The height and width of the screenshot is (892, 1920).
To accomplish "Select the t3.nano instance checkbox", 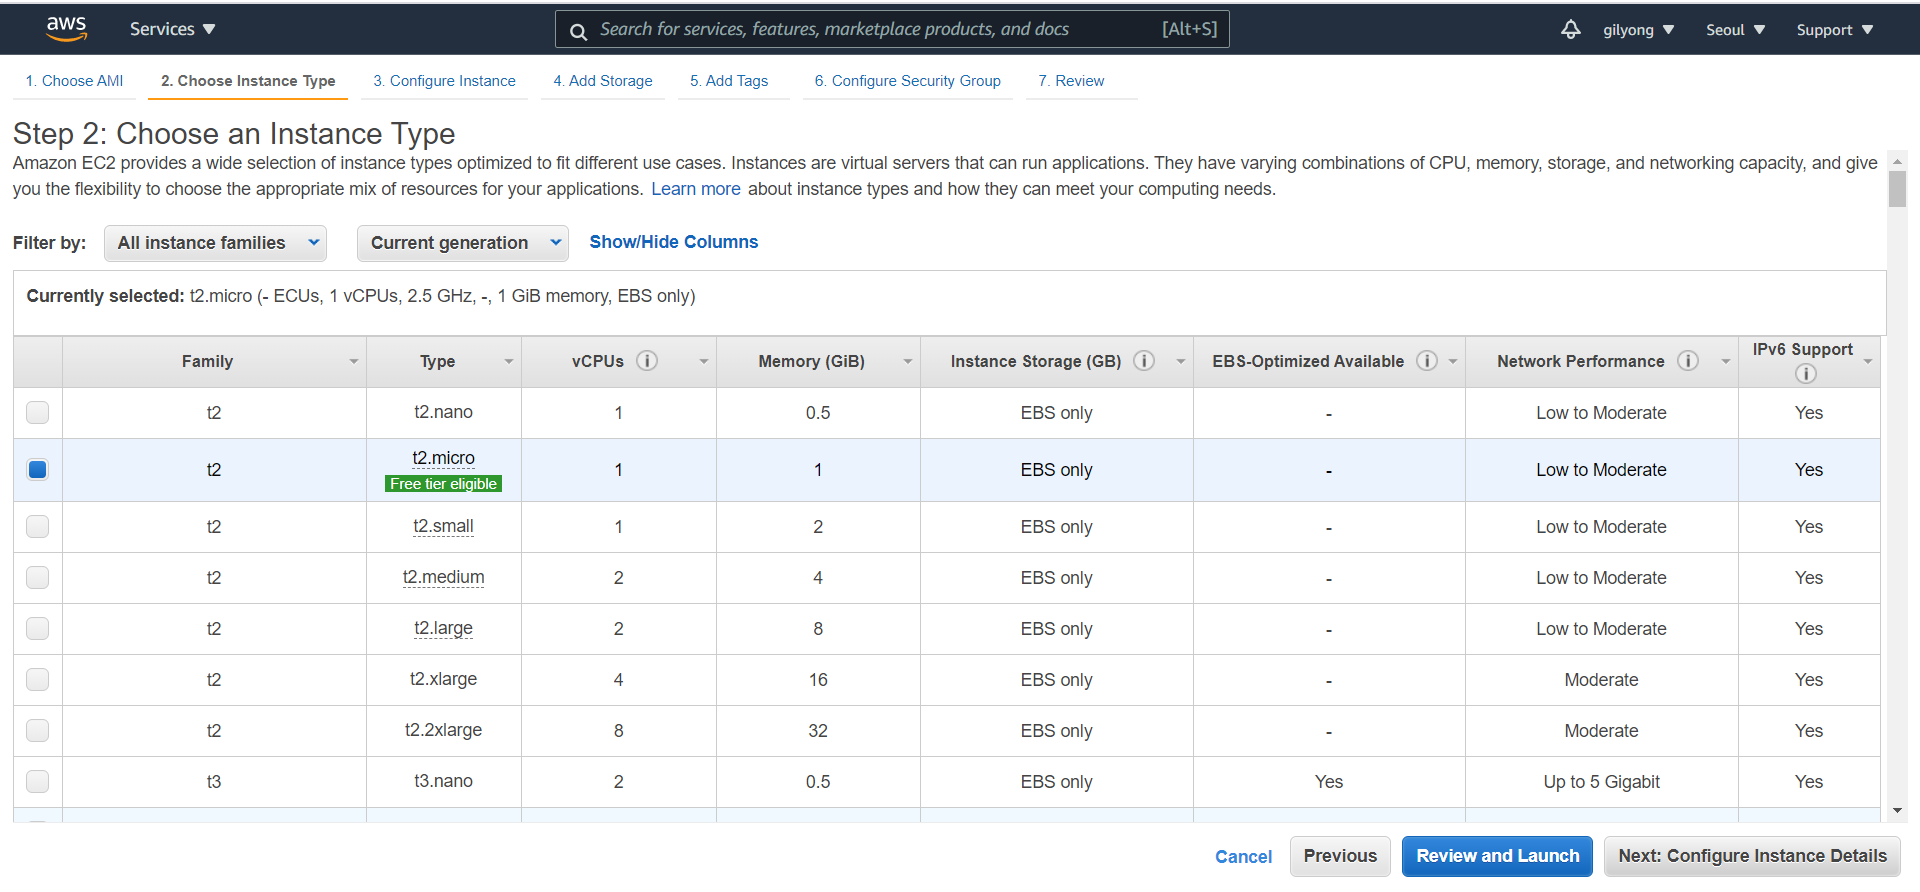I will [x=37, y=781].
